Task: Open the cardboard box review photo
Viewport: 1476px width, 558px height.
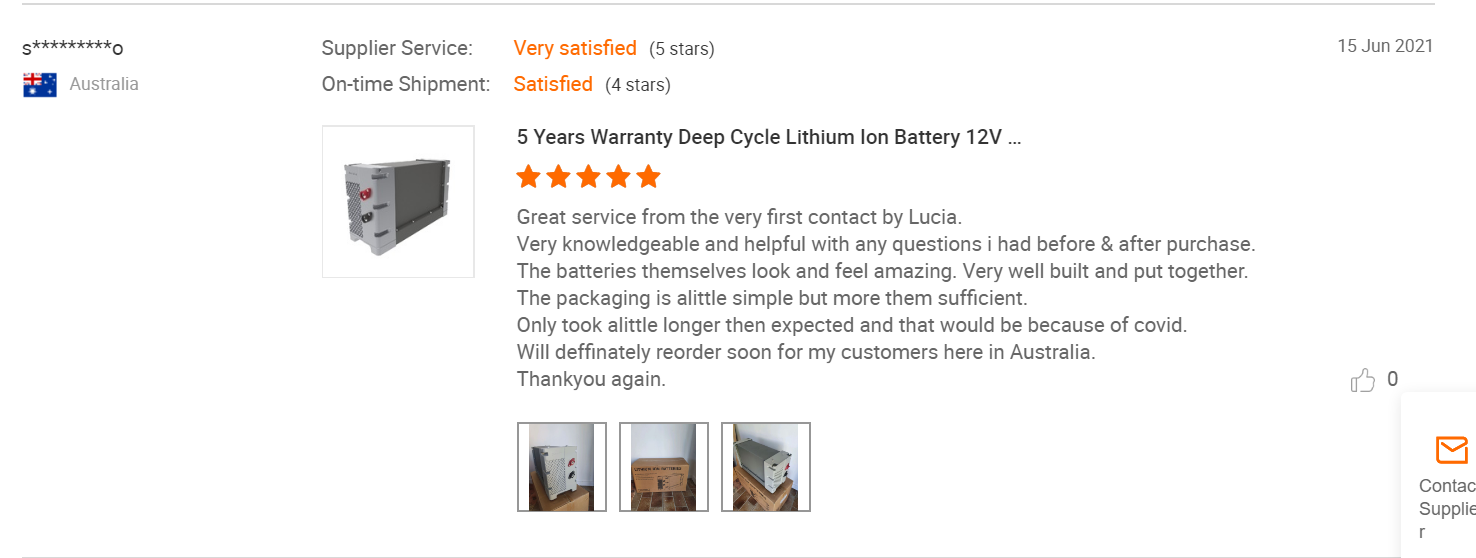Action: 664,467
